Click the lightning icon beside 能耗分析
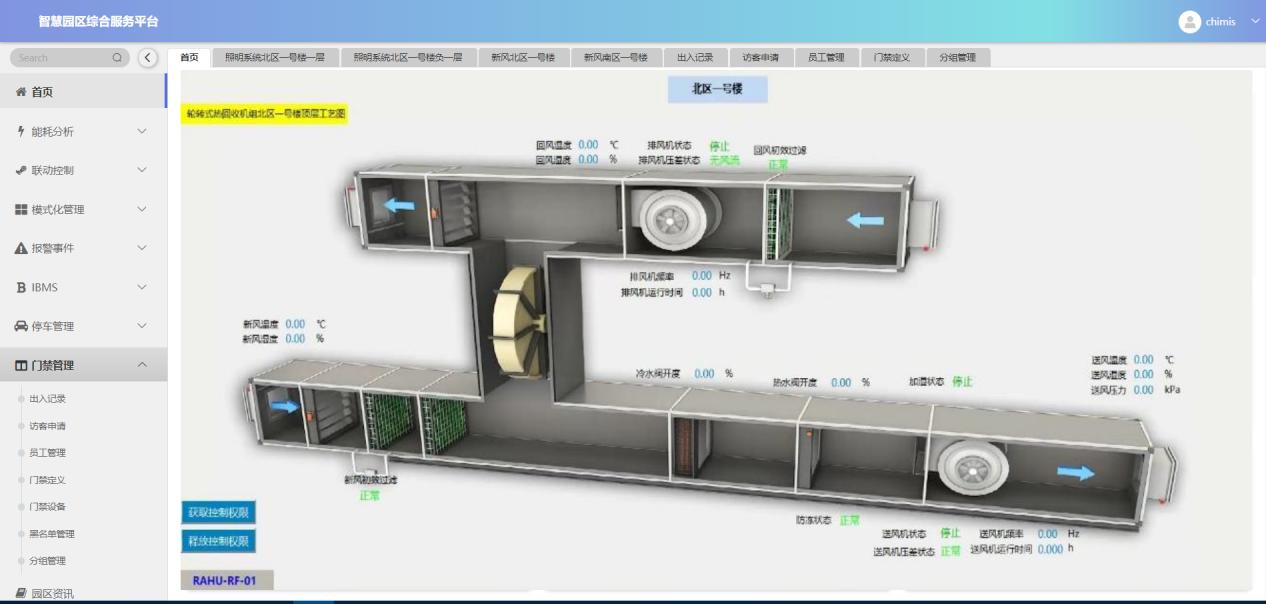 tap(21, 132)
